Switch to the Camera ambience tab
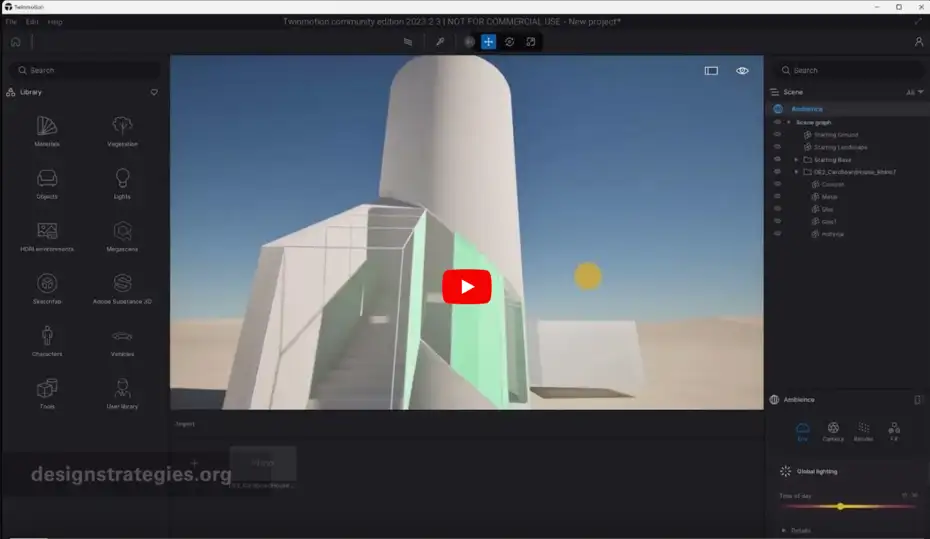This screenshot has width=930, height=539. pyautogui.click(x=833, y=432)
